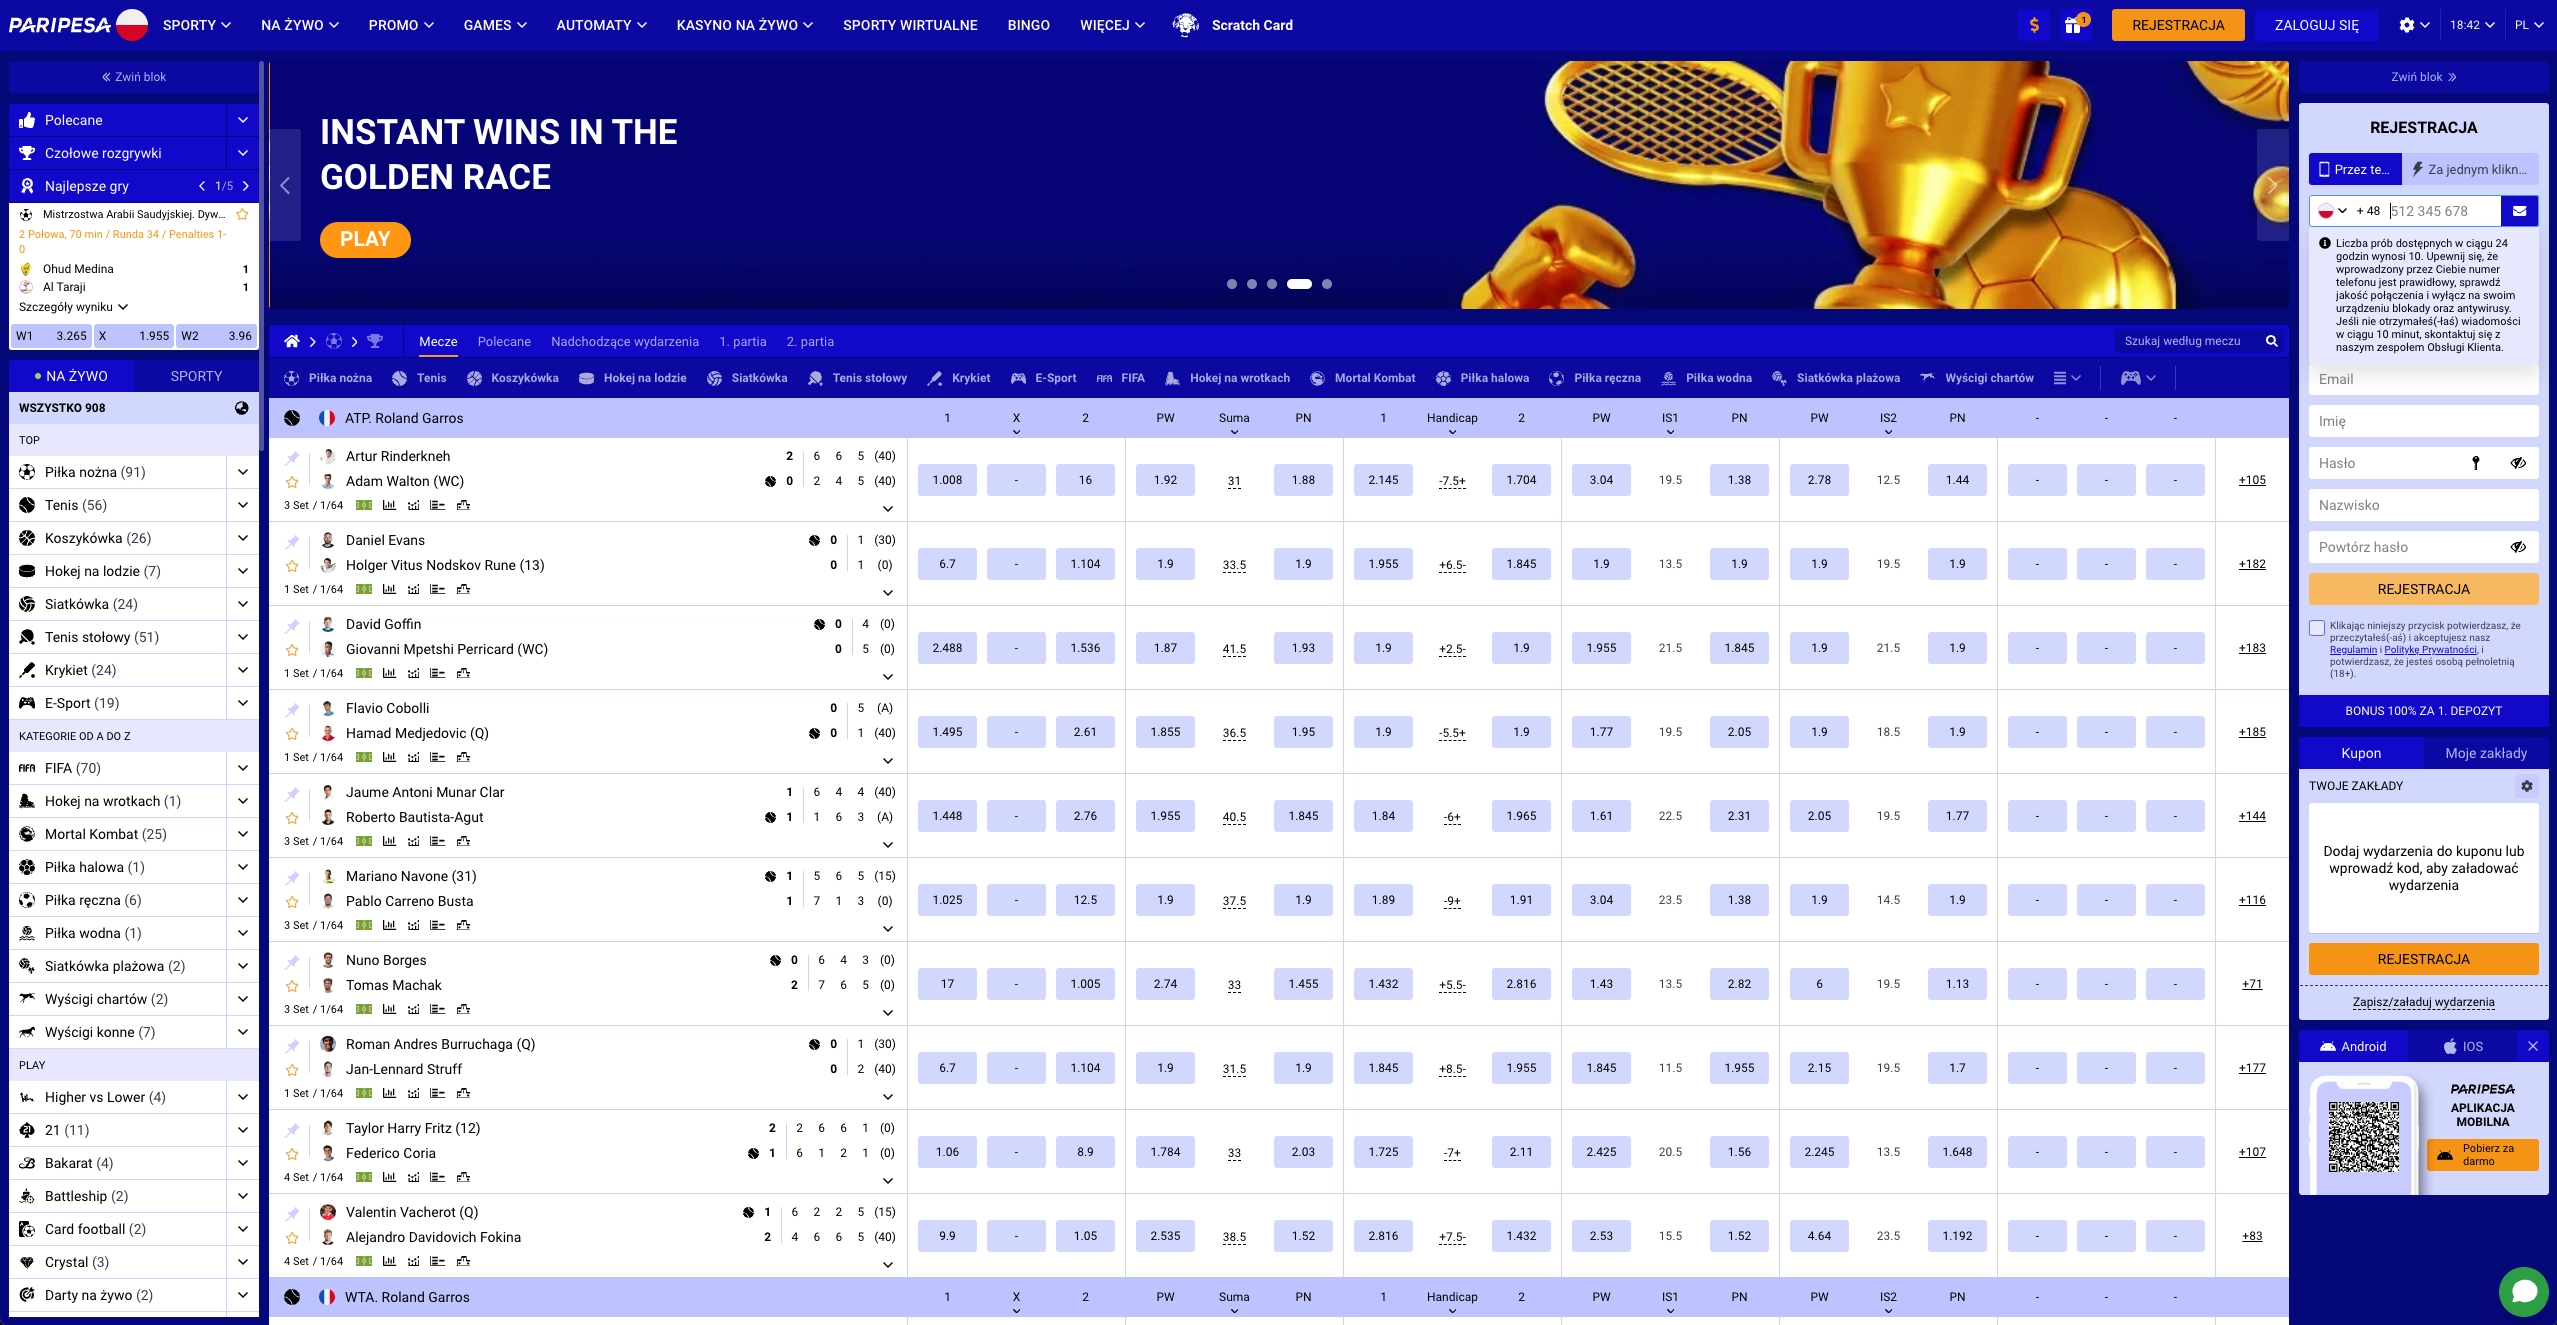This screenshot has width=2557, height=1325.
Task: Click the Email input field
Action: click(x=2423, y=379)
